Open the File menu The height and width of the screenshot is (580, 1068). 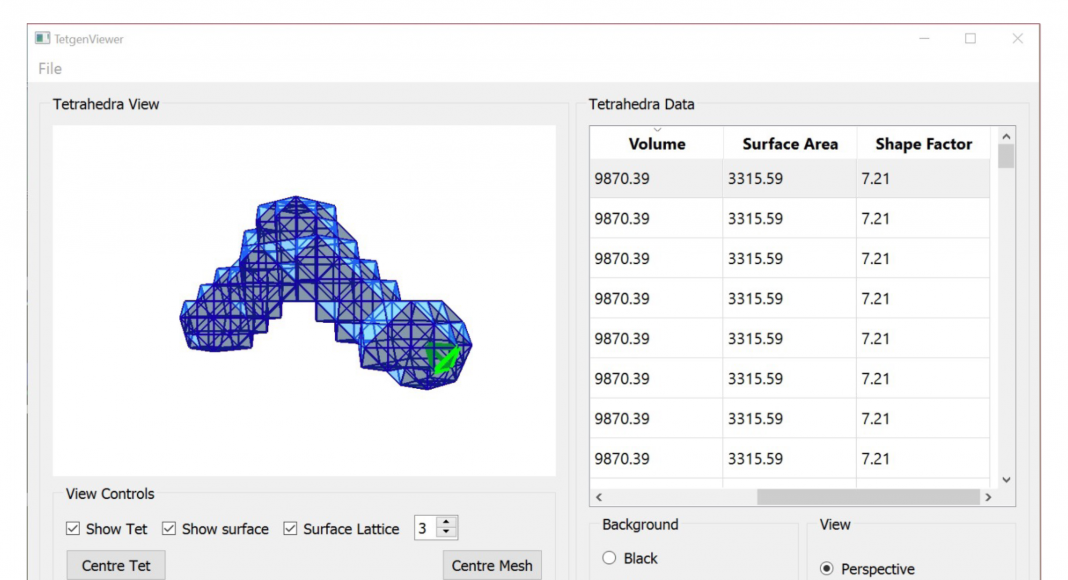tap(50, 69)
